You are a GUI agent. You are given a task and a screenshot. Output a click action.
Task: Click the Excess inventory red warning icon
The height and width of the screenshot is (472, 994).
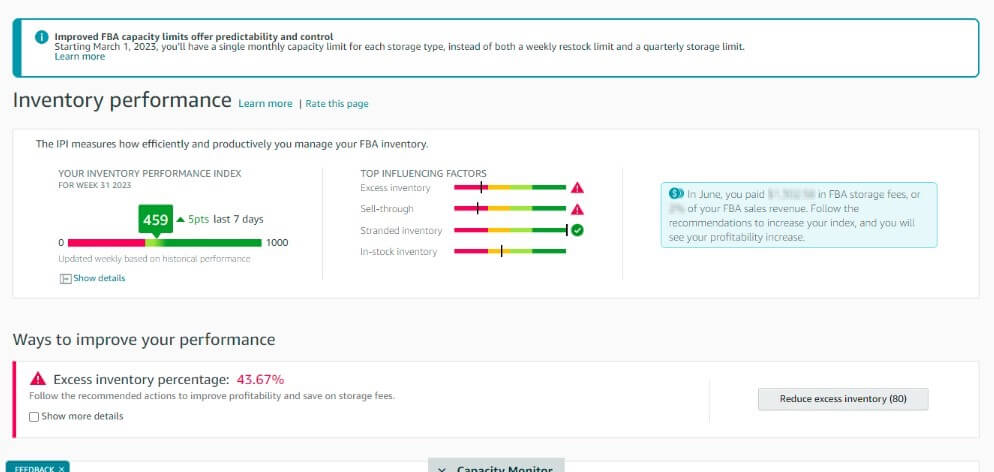click(577, 188)
